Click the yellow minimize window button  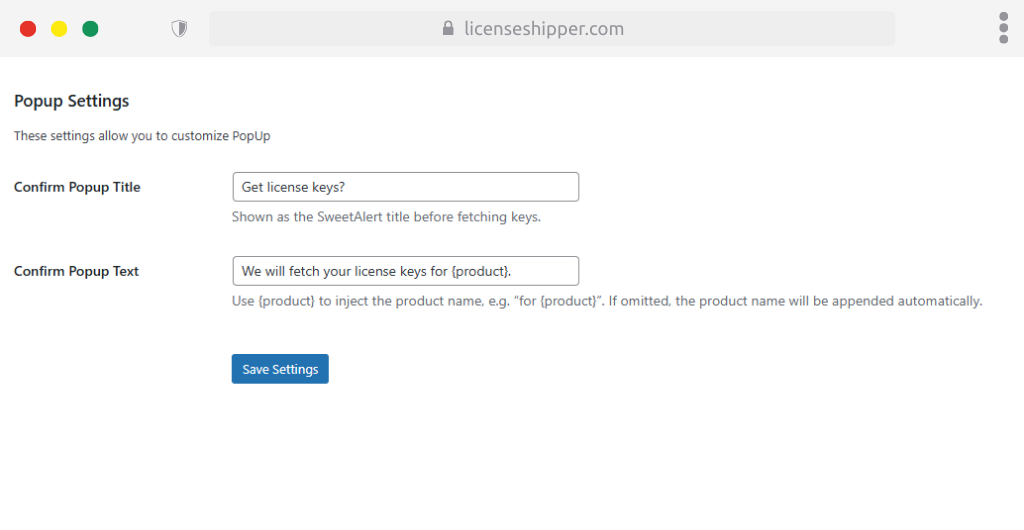tap(59, 29)
